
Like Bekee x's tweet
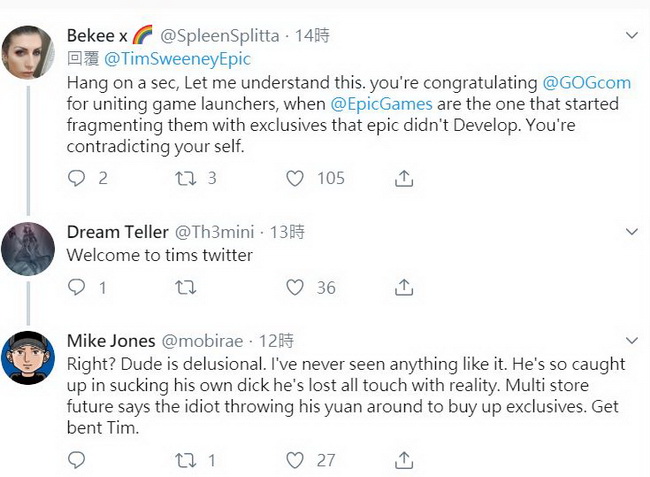(x=295, y=178)
